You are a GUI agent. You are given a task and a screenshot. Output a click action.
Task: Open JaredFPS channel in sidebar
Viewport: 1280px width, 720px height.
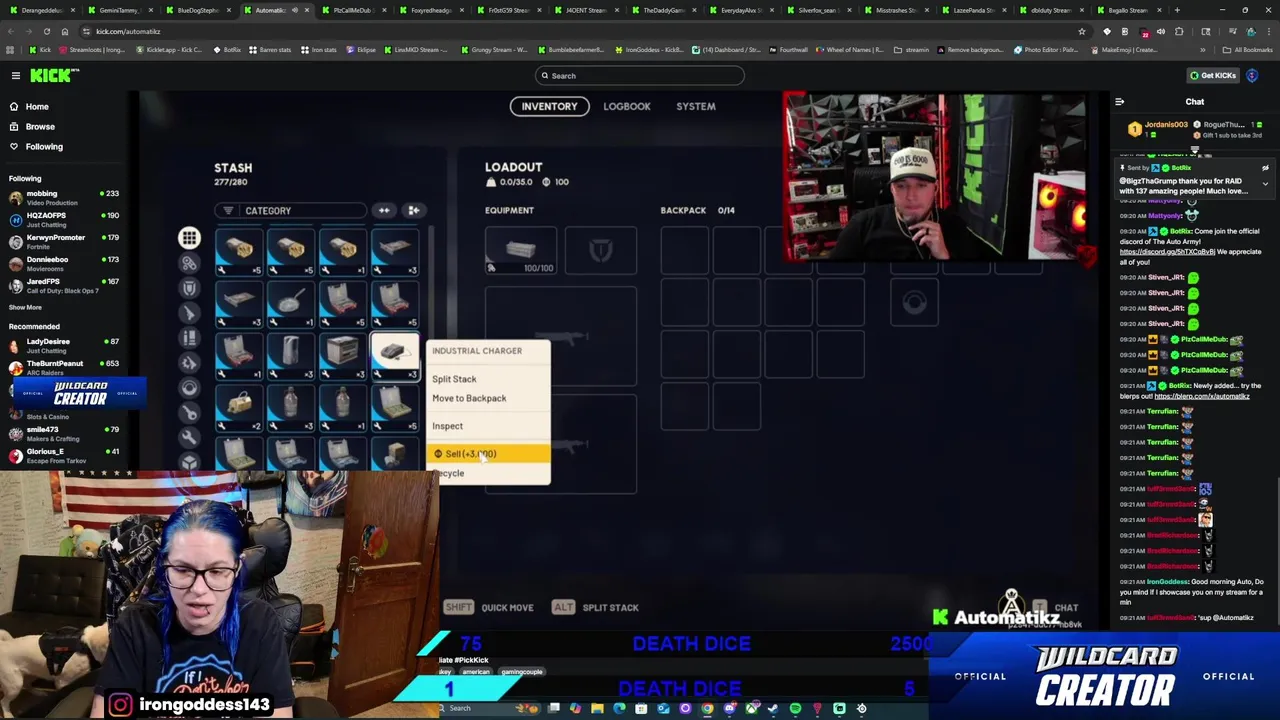point(62,285)
